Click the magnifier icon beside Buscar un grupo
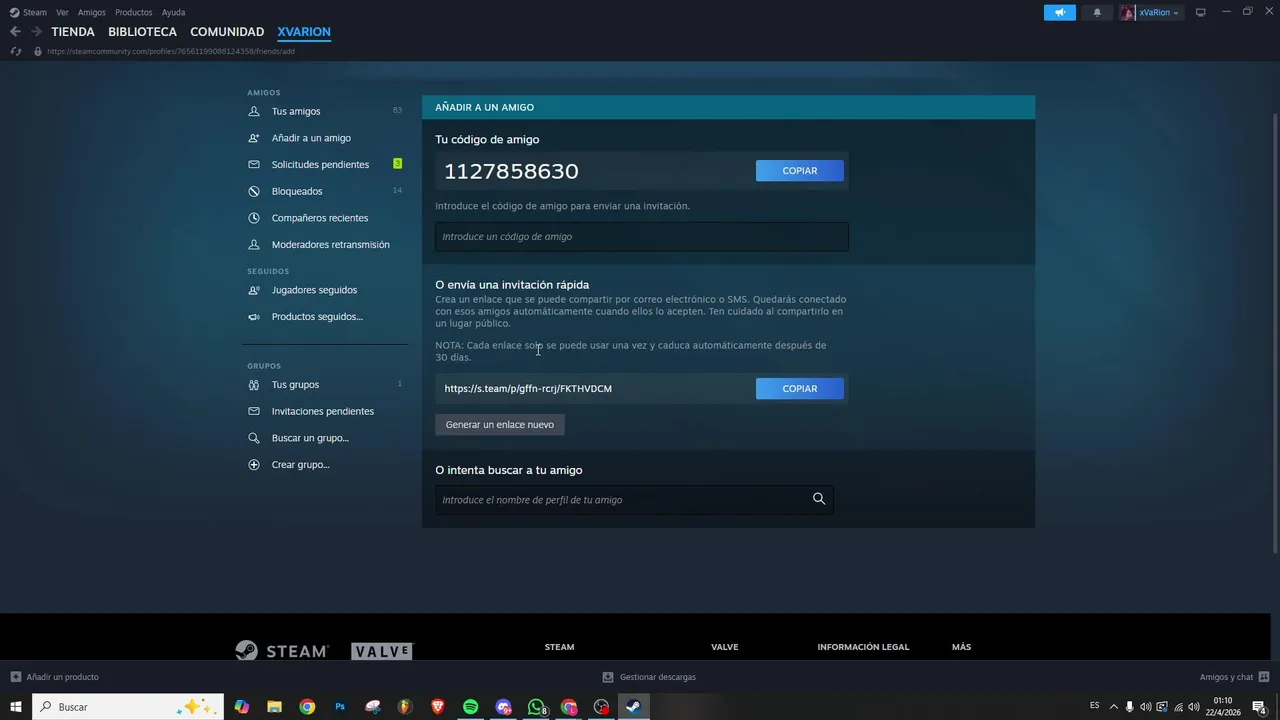This screenshot has width=1280, height=720. [254, 438]
